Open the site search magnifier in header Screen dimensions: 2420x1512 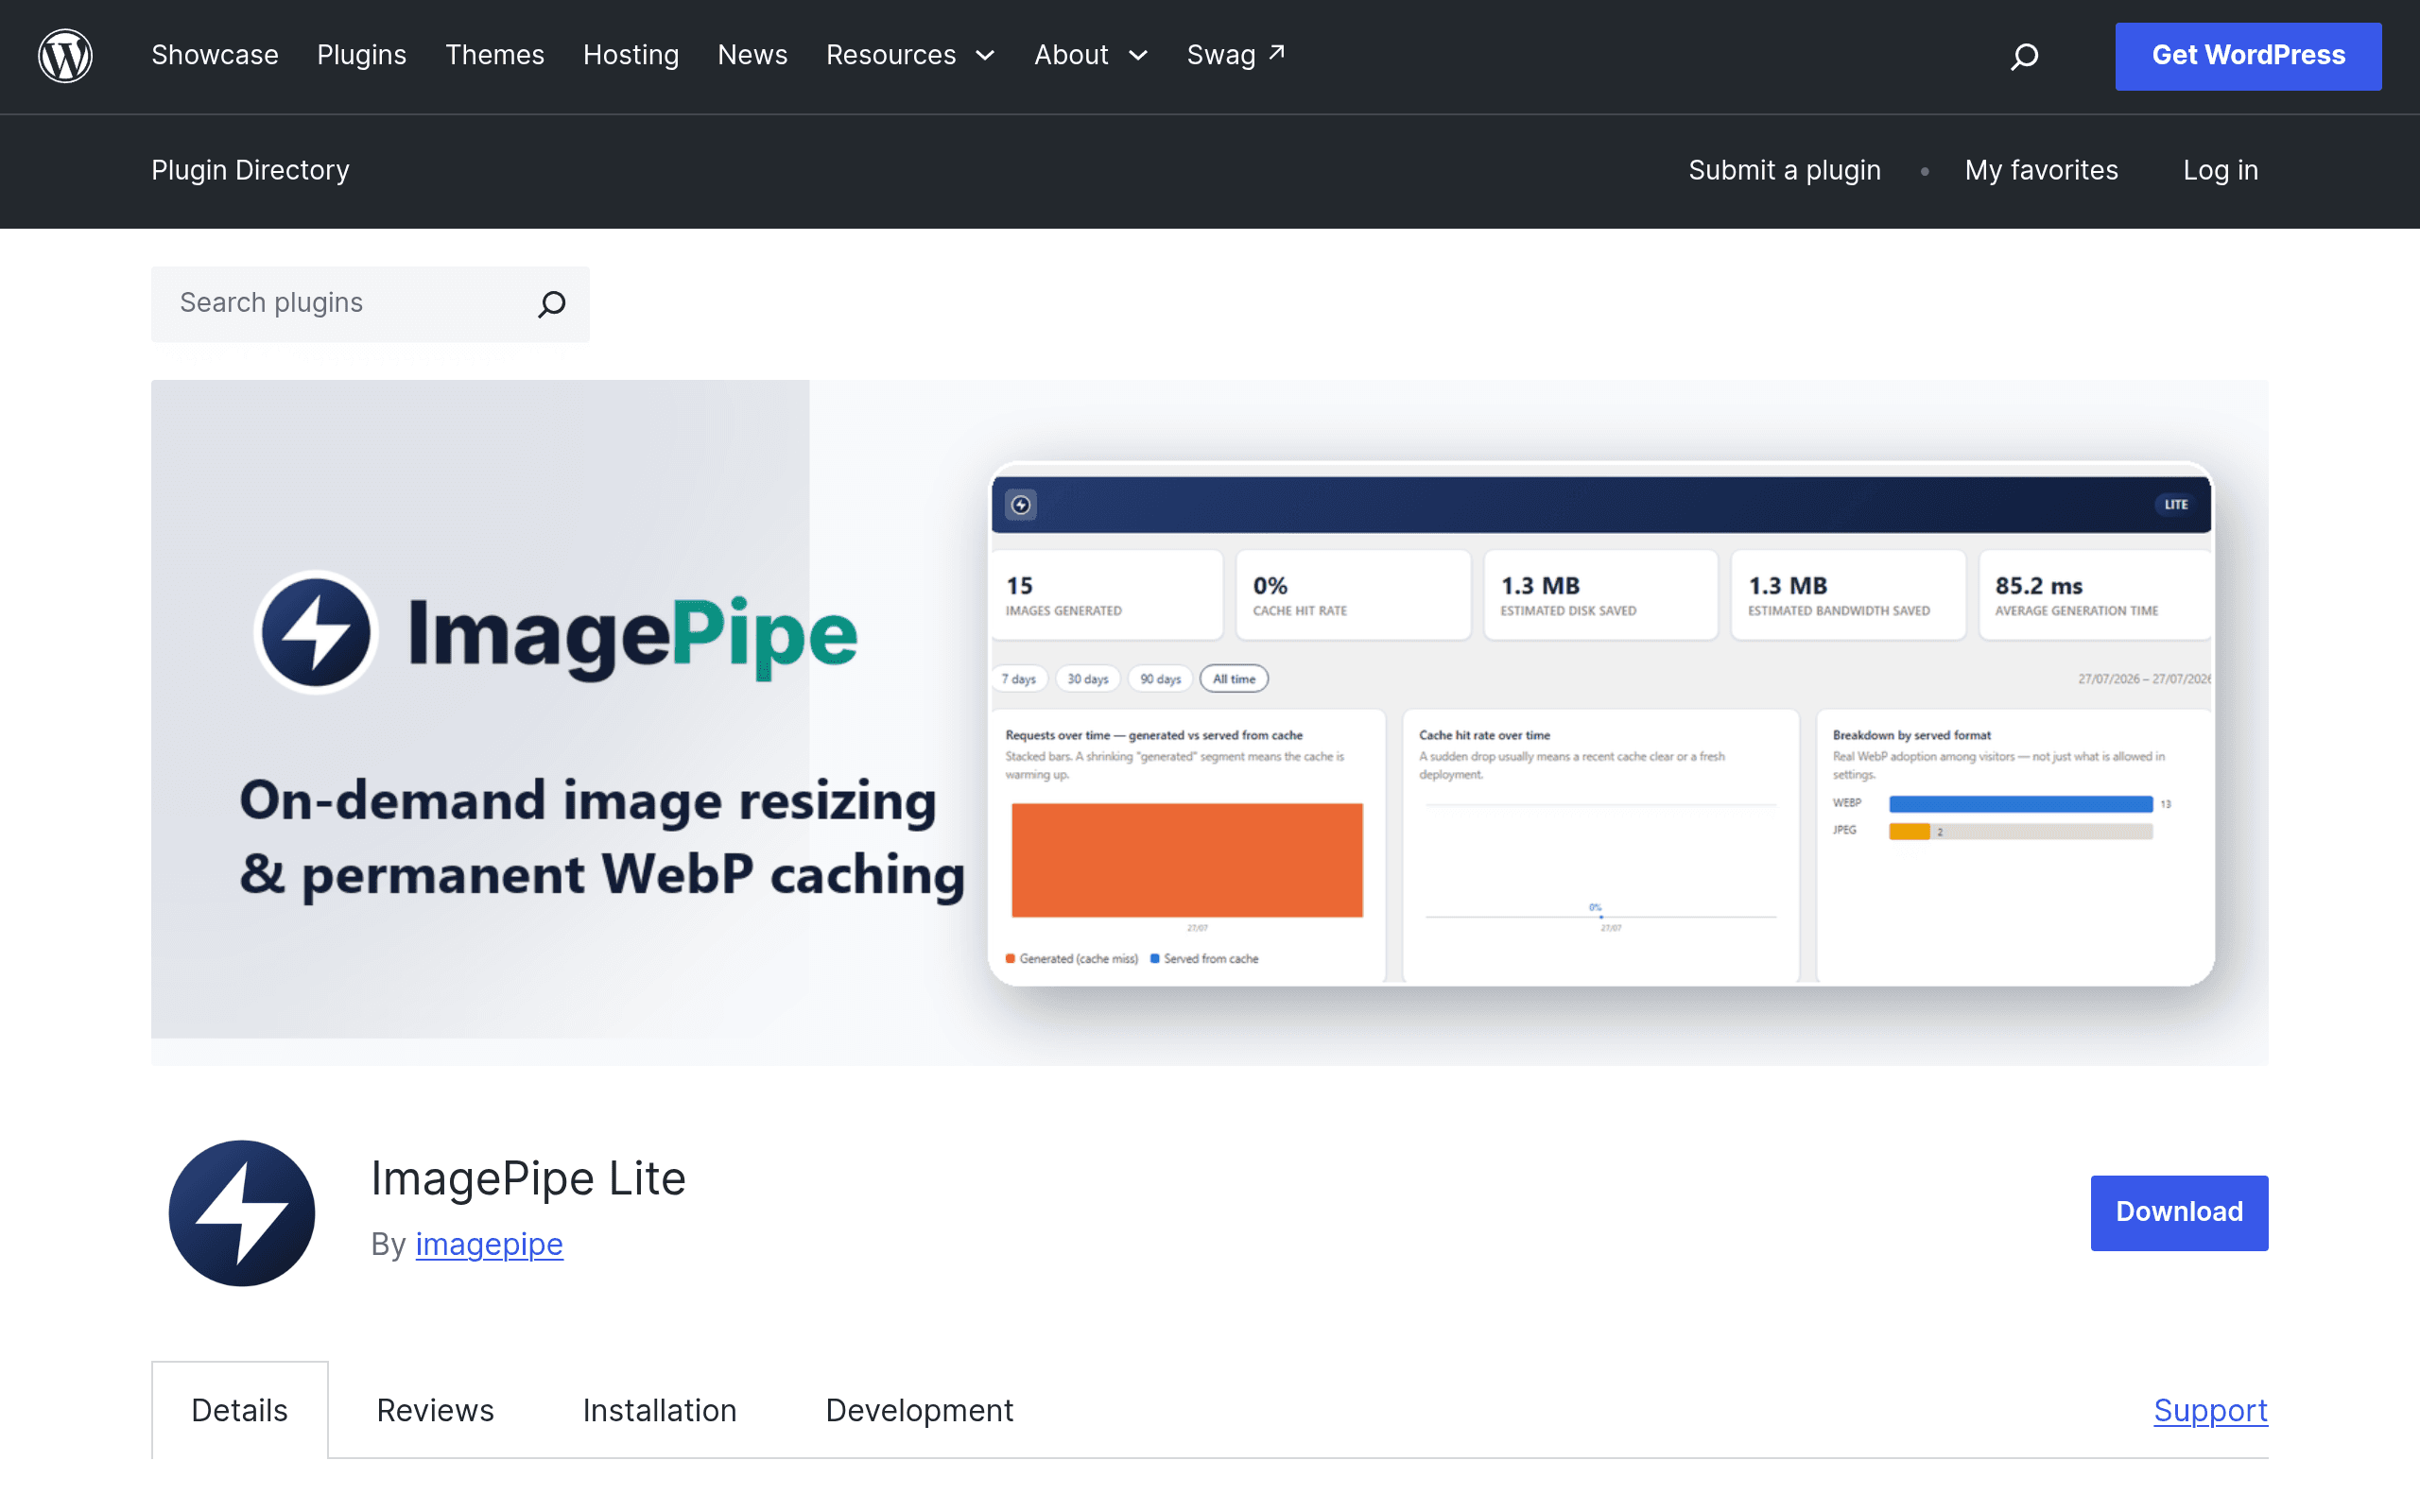[2024, 56]
